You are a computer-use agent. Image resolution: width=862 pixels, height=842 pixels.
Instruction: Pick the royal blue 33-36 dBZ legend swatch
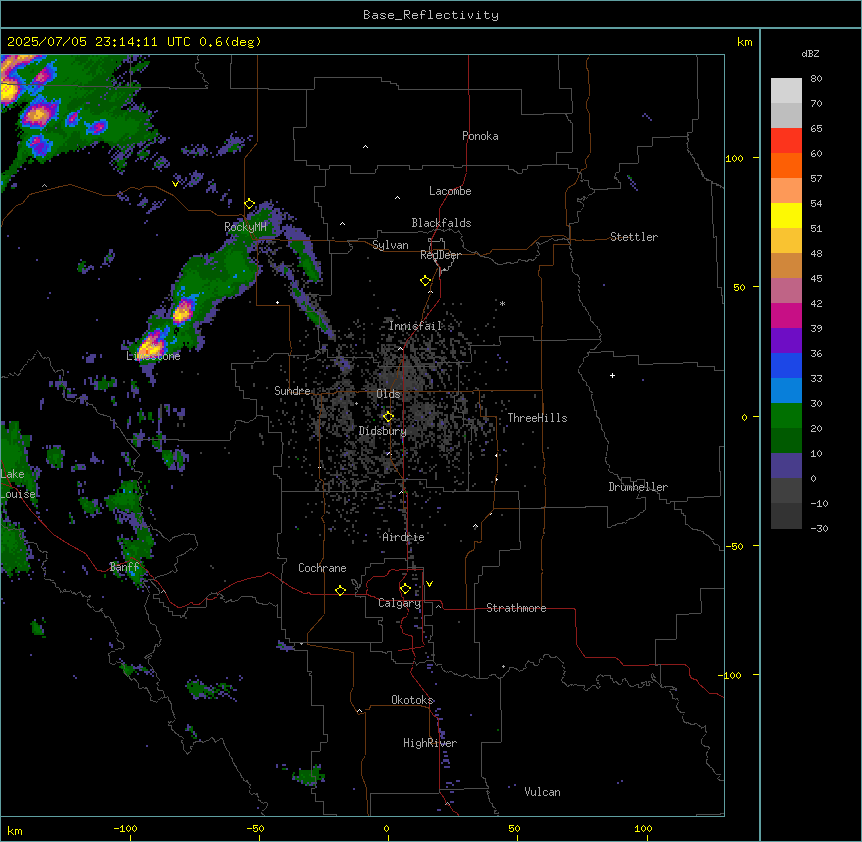coord(786,365)
